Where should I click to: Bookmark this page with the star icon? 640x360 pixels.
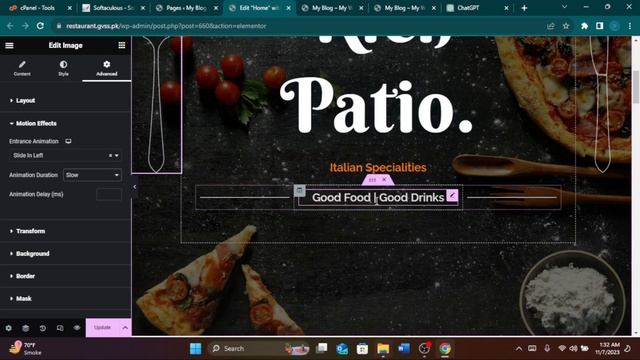[566, 26]
